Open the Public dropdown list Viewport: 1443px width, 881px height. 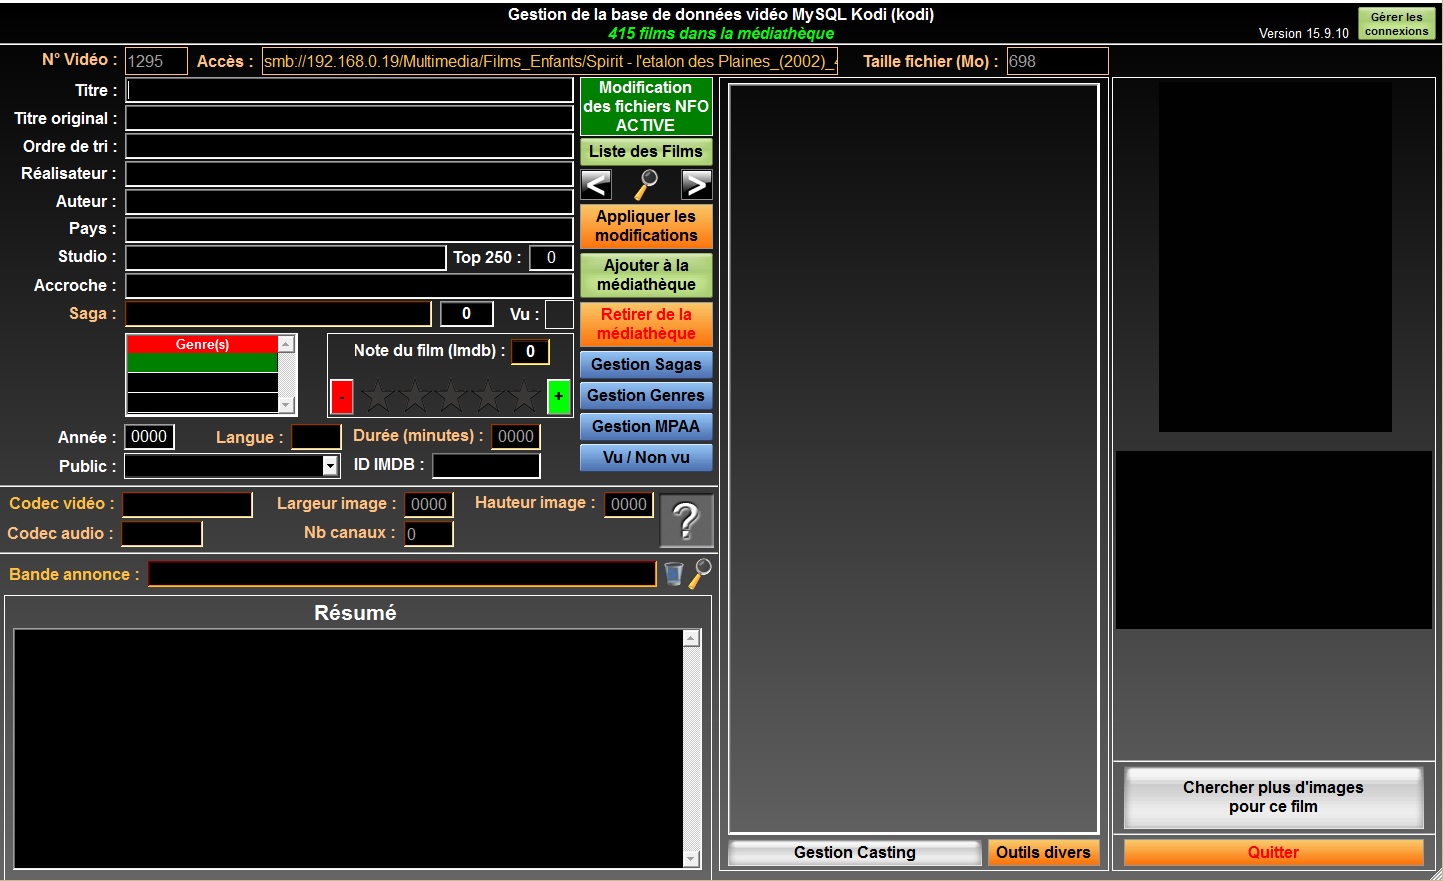click(330, 466)
